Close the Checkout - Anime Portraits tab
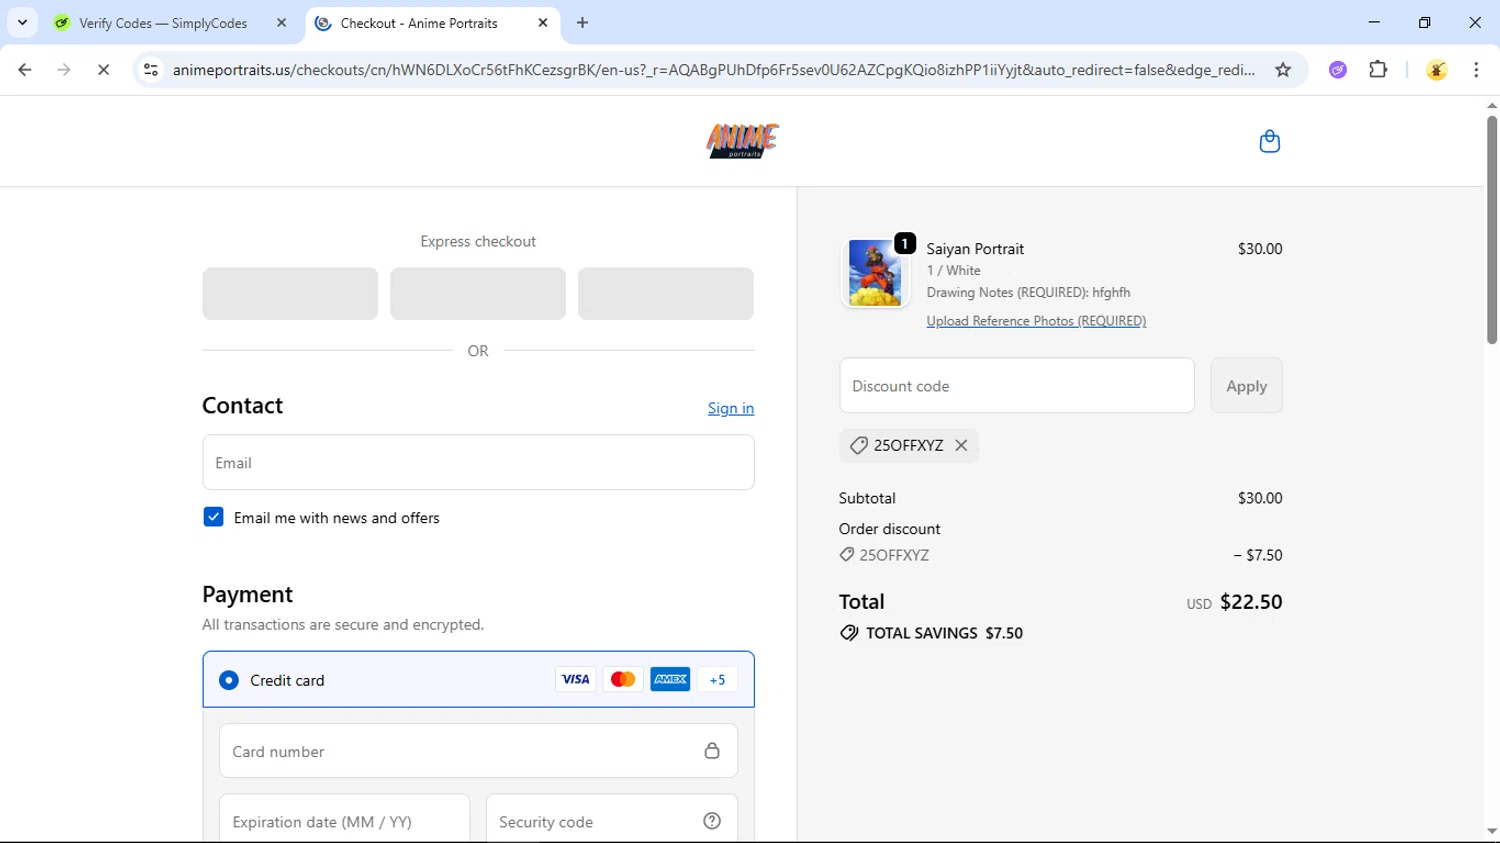The image size is (1500, 843). [x=543, y=23]
